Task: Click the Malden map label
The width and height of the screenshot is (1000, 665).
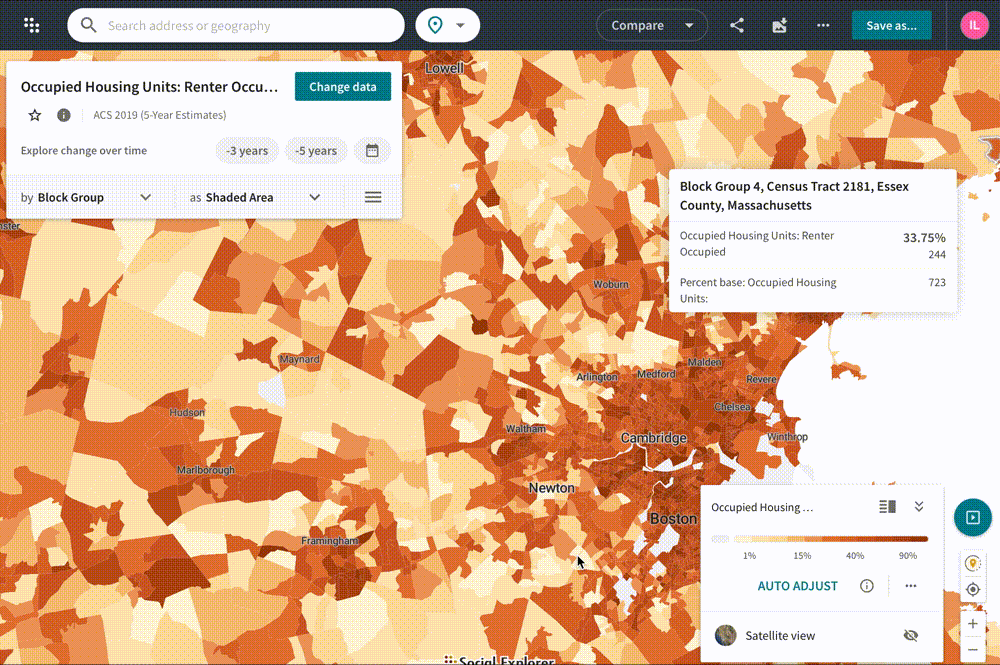Action: pyautogui.click(x=705, y=362)
